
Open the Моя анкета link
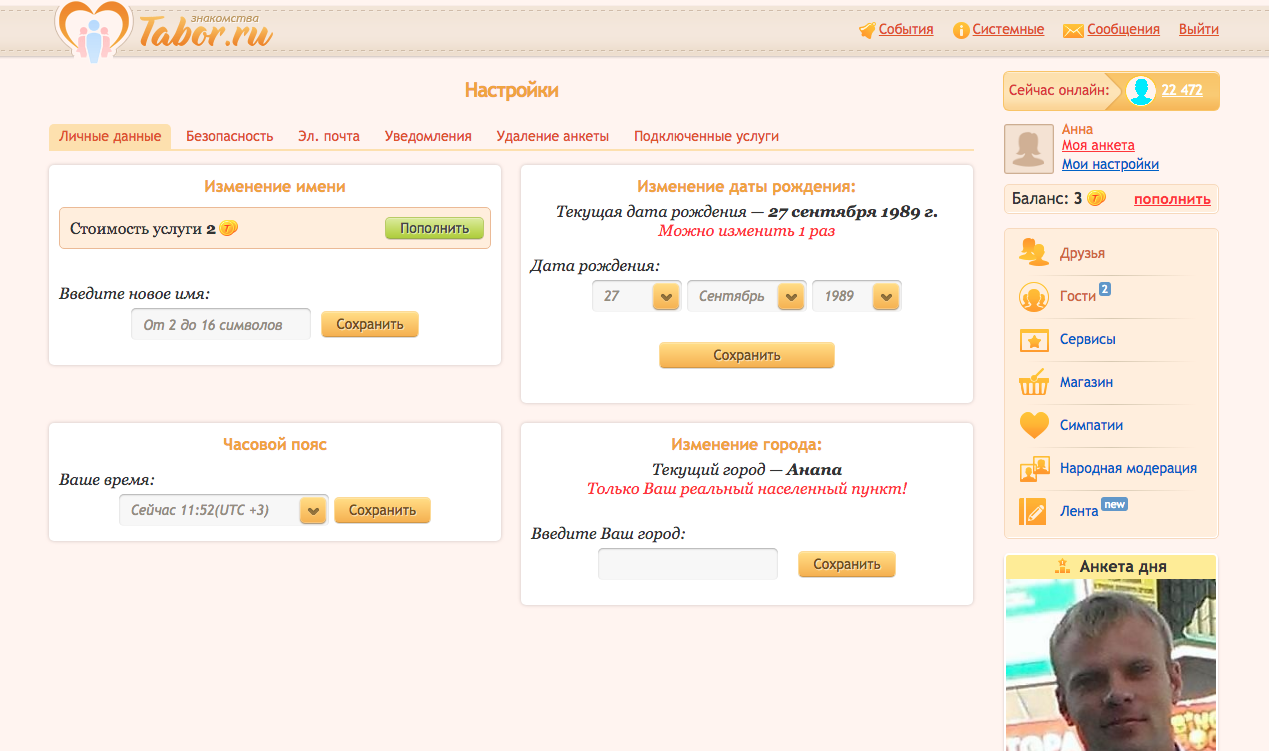pos(1098,146)
